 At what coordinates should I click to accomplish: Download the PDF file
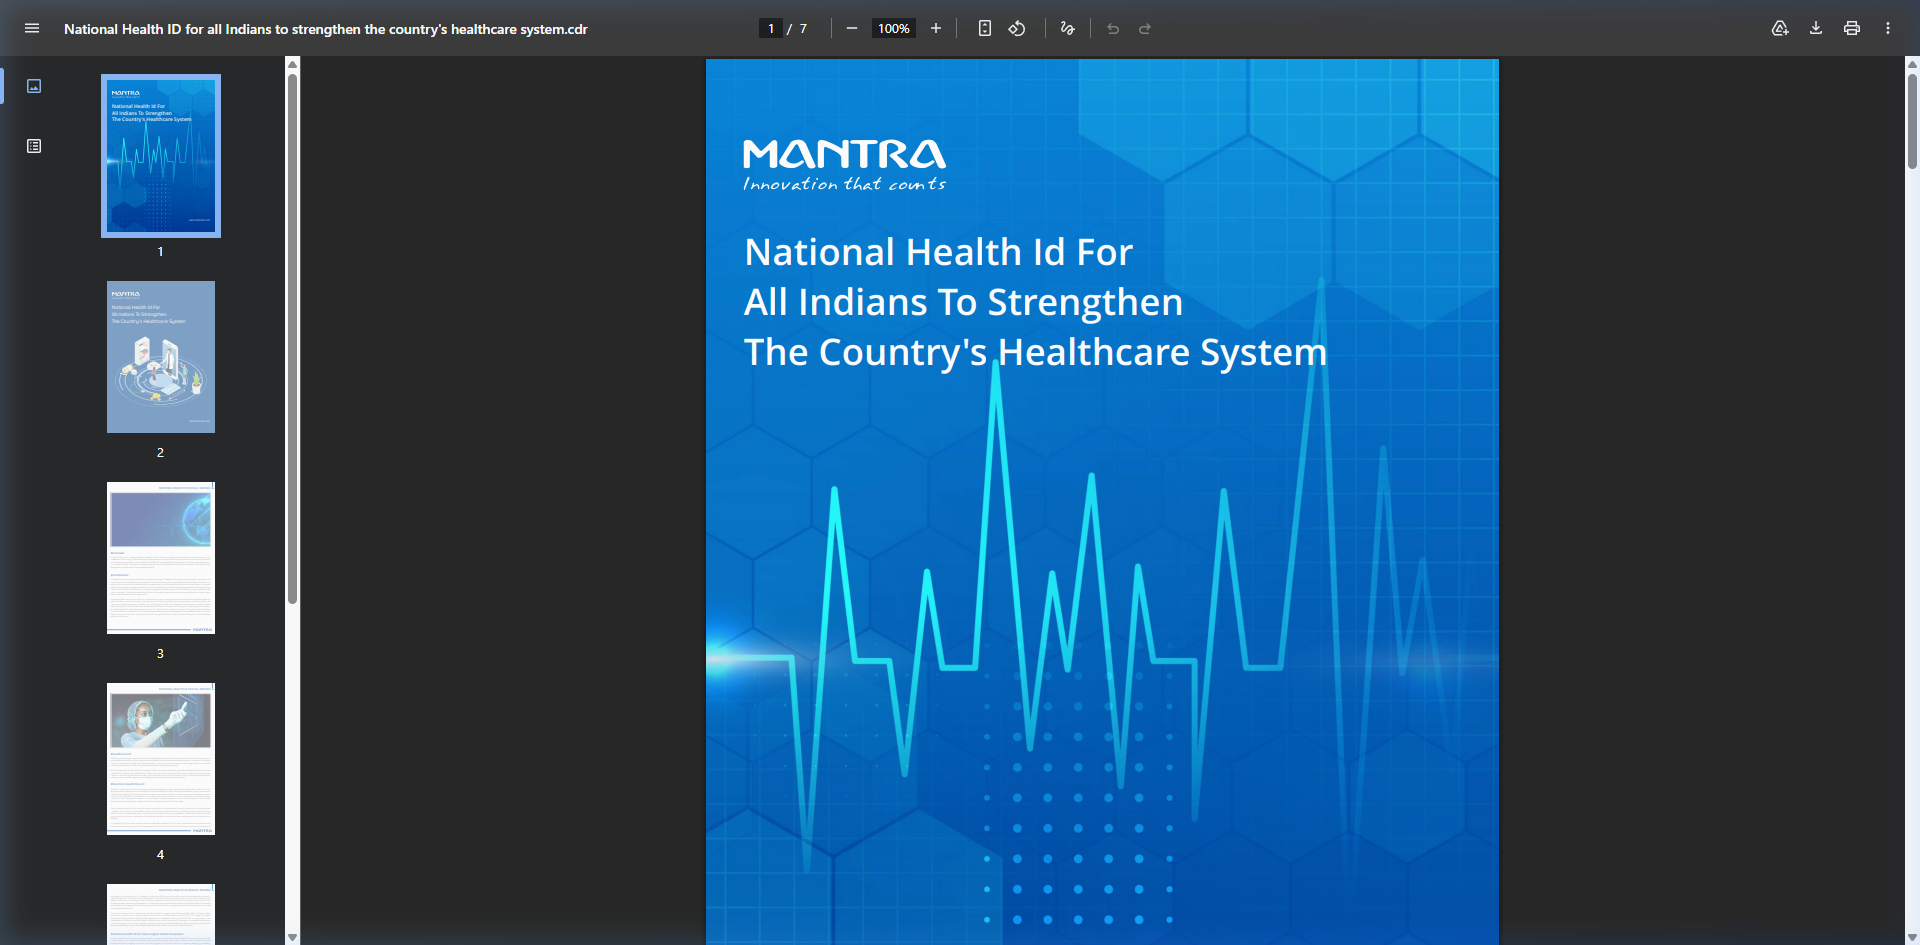coord(1816,28)
